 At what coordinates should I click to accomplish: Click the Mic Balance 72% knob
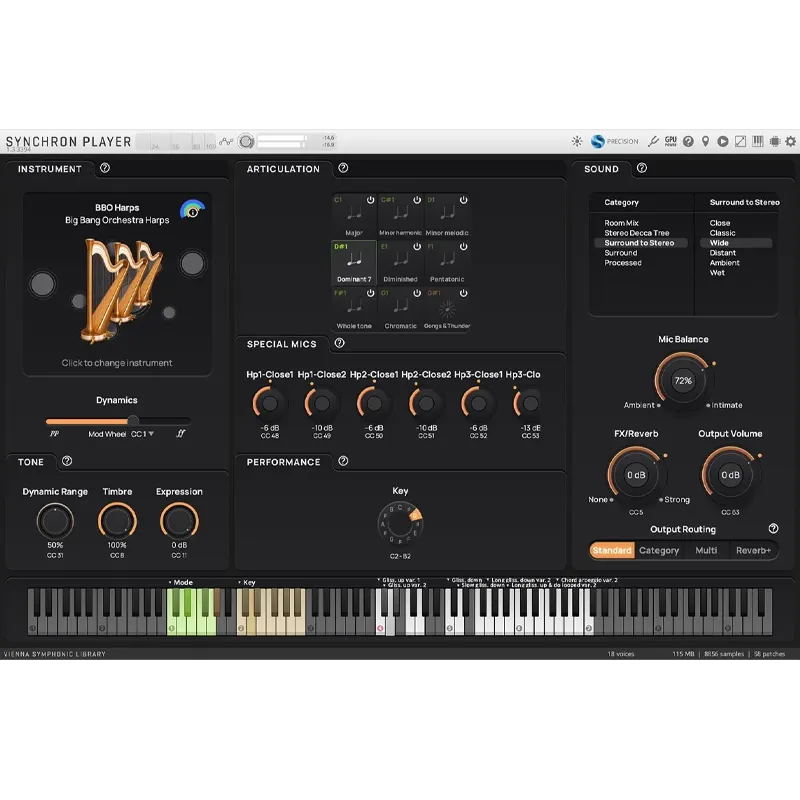683,380
